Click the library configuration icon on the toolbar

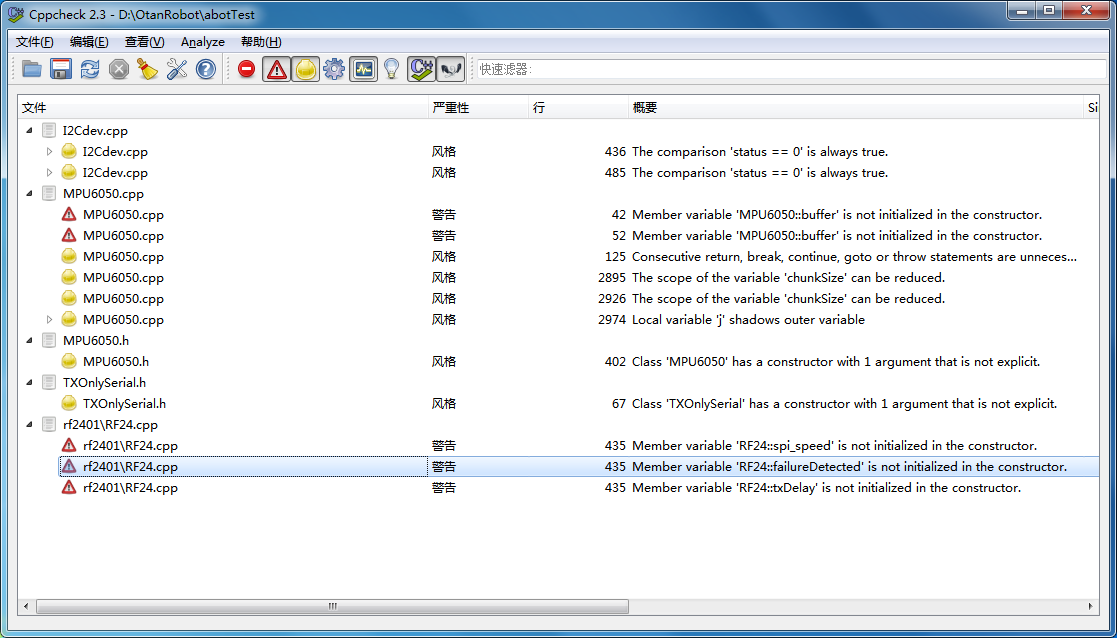tap(420, 68)
